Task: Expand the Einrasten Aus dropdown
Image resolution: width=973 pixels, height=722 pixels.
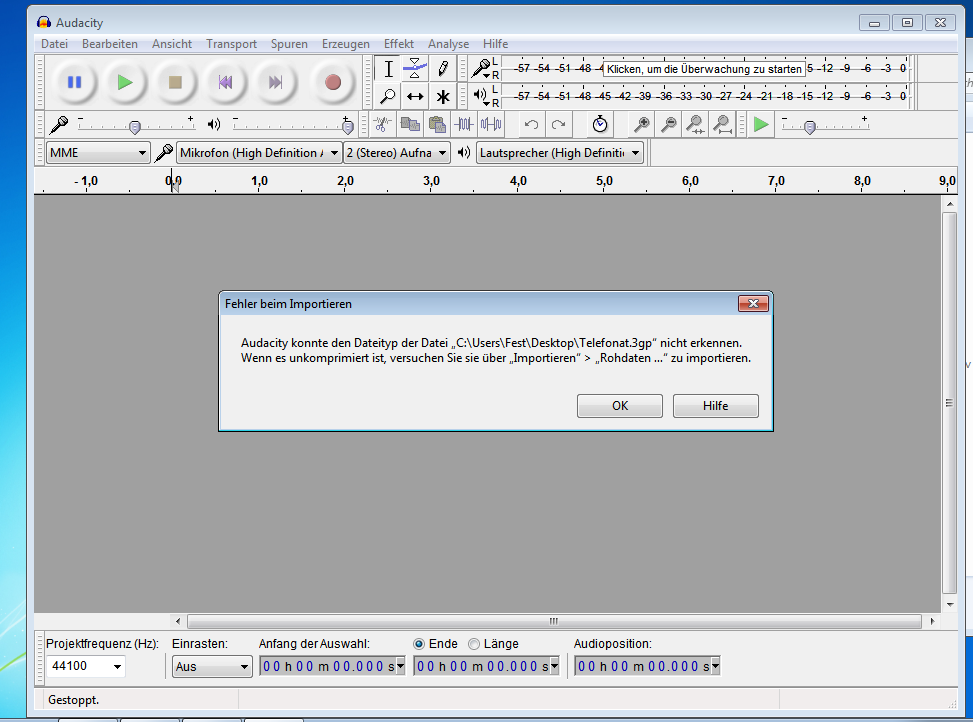Action: [x=212, y=667]
